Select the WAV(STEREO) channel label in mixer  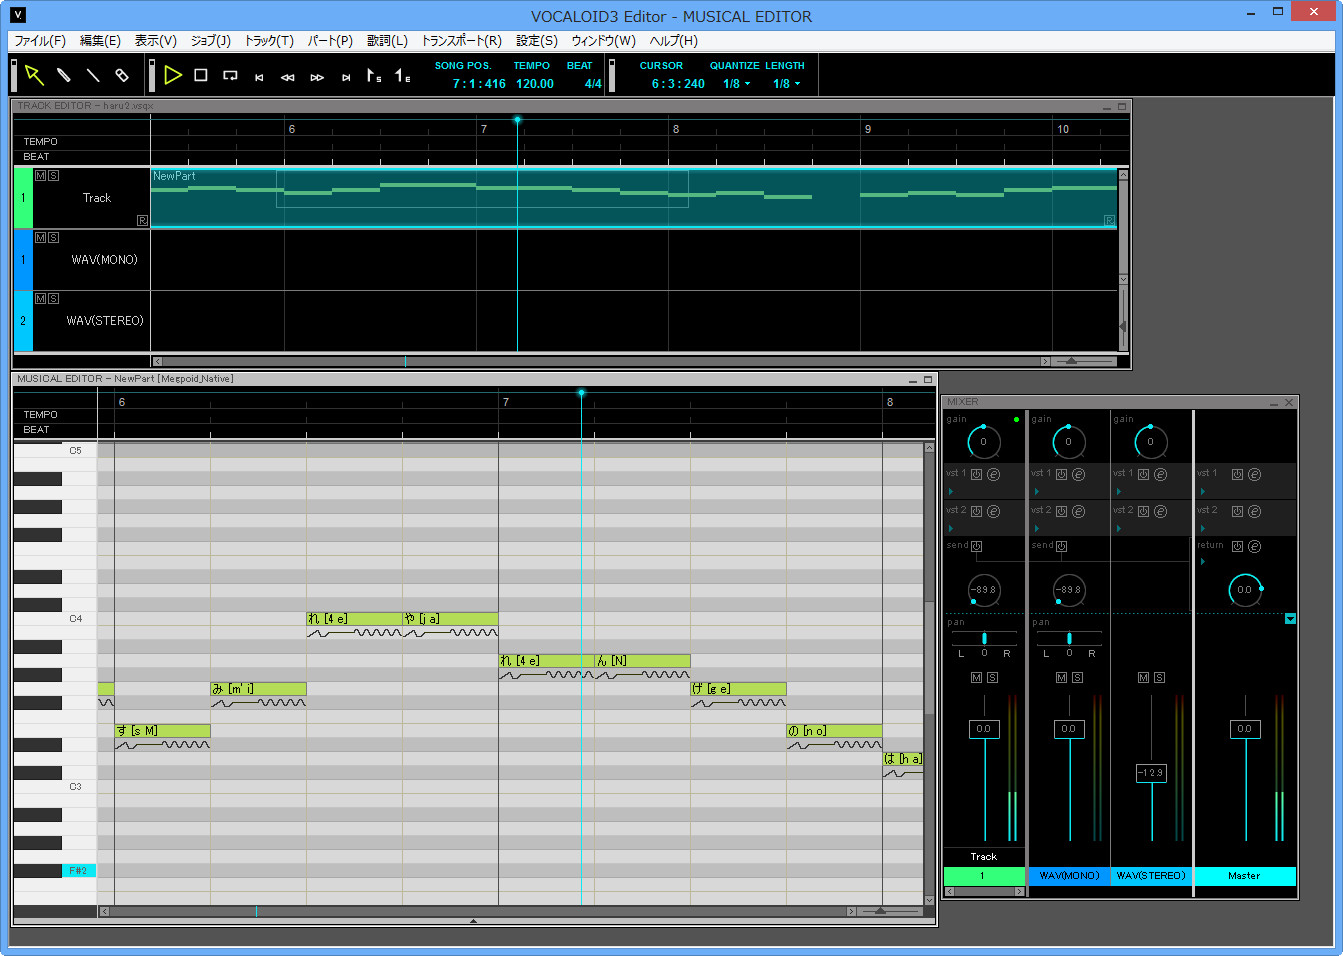(1151, 876)
